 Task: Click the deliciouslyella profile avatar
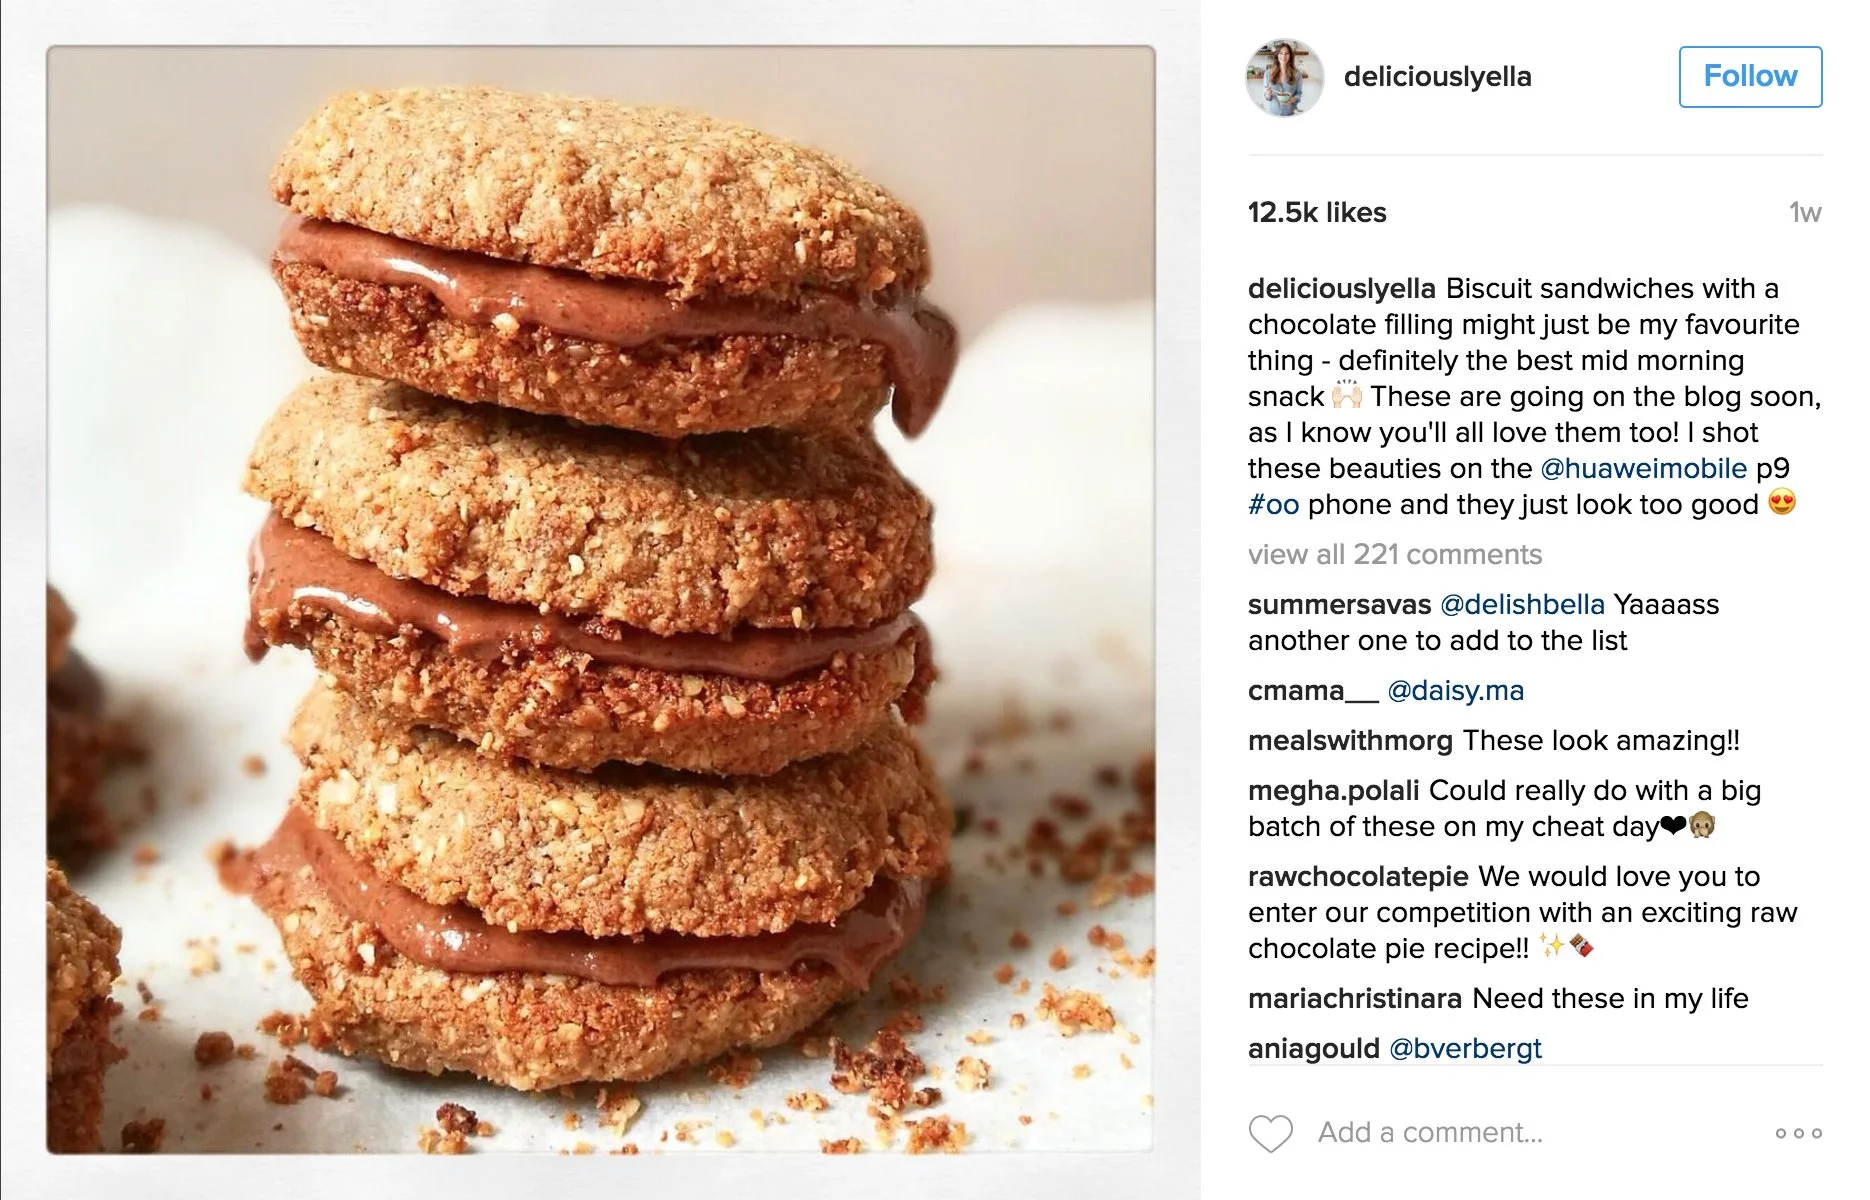pos(1284,77)
